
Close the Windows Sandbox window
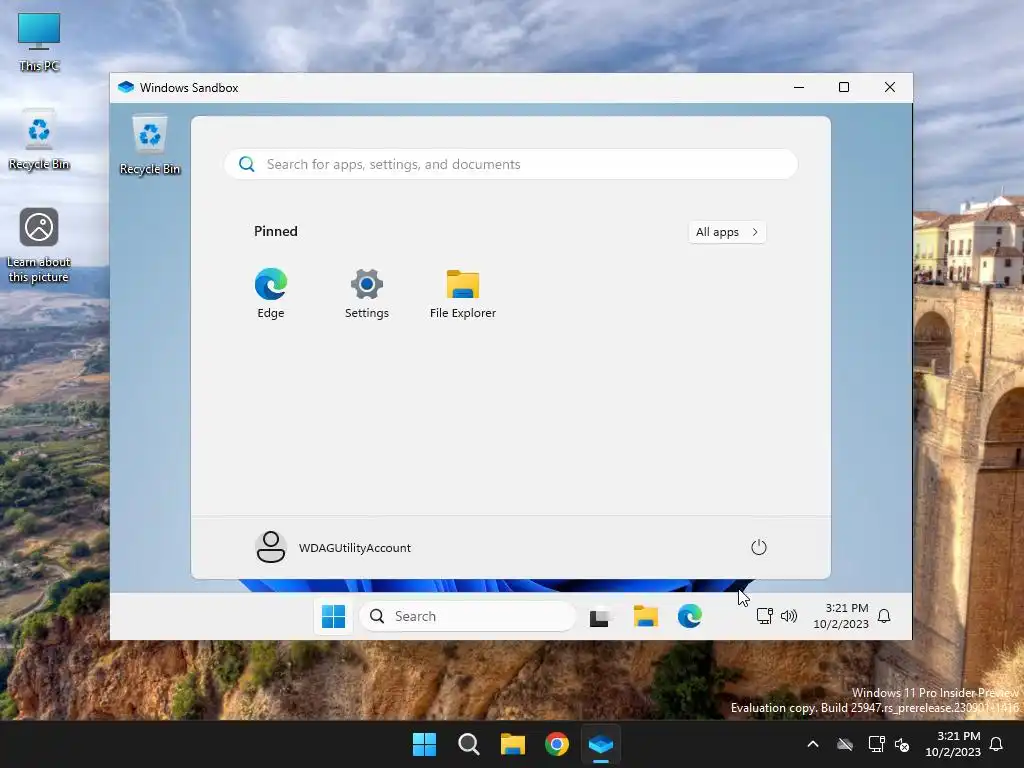889,88
